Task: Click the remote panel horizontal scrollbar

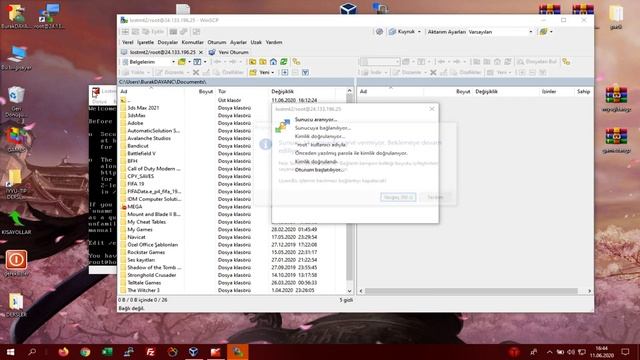Action: [x=471, y=291]
